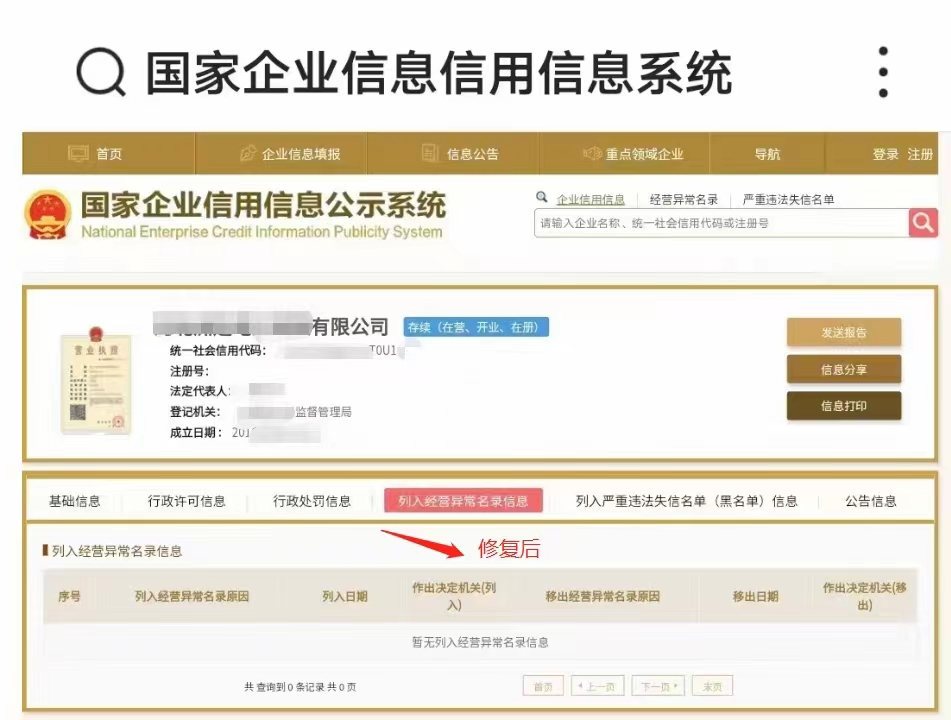
Task: Click the 国家企业信息信用信息系统 search query text
Action: (439, 73)
